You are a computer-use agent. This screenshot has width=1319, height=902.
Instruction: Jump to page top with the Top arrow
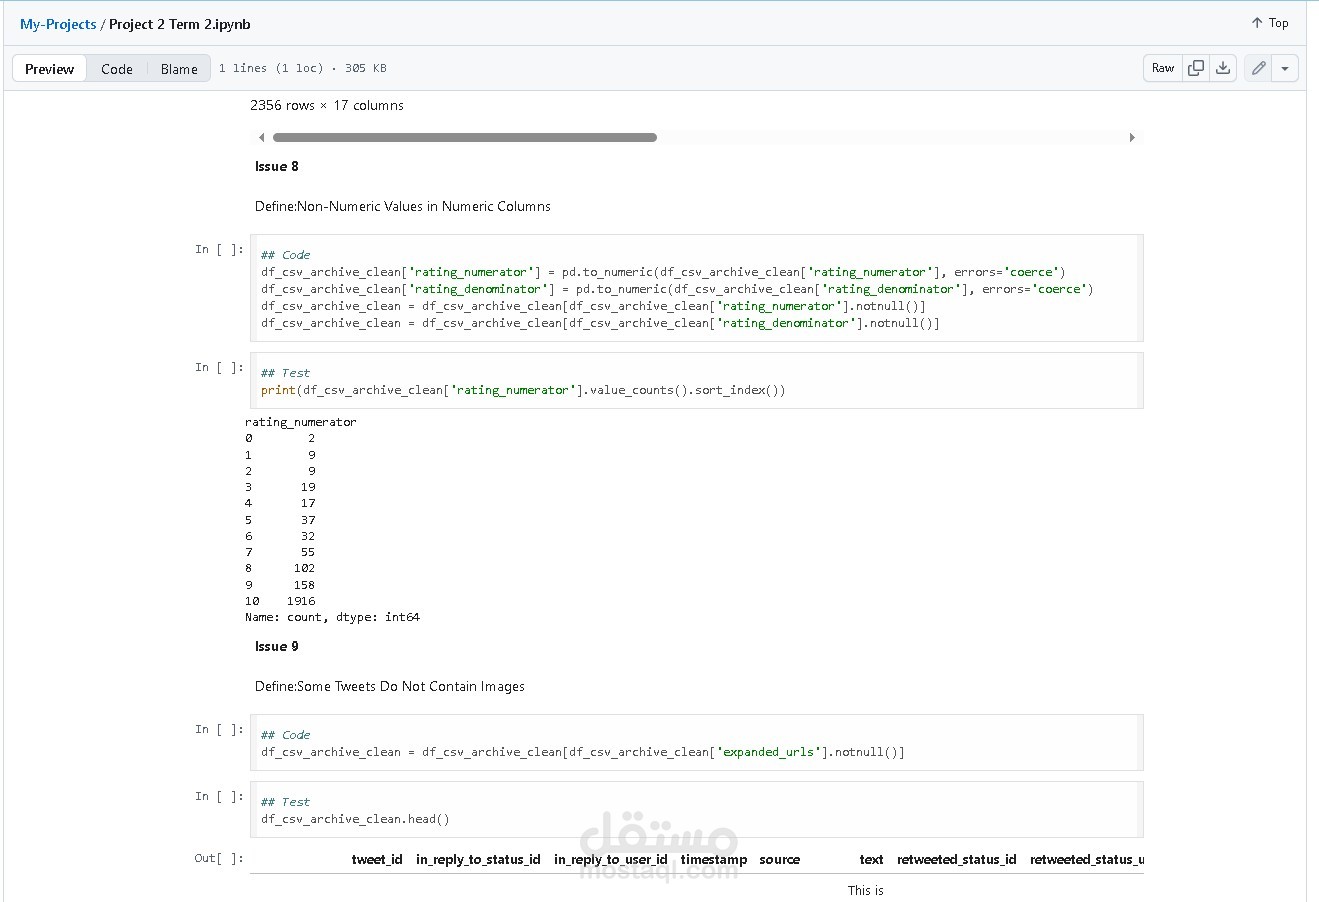coord(1268,22)
